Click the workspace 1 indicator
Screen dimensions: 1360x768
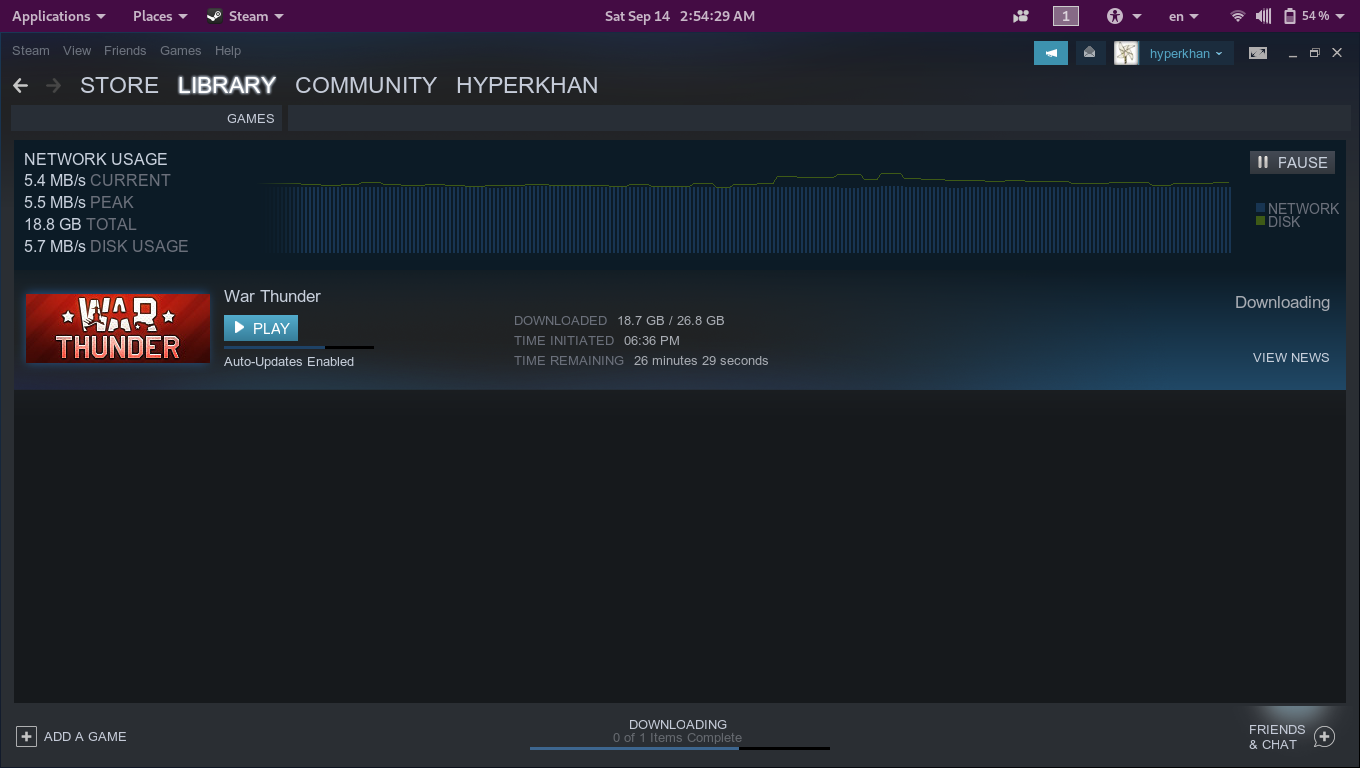pyautogui.click(x=1066, y=16)
